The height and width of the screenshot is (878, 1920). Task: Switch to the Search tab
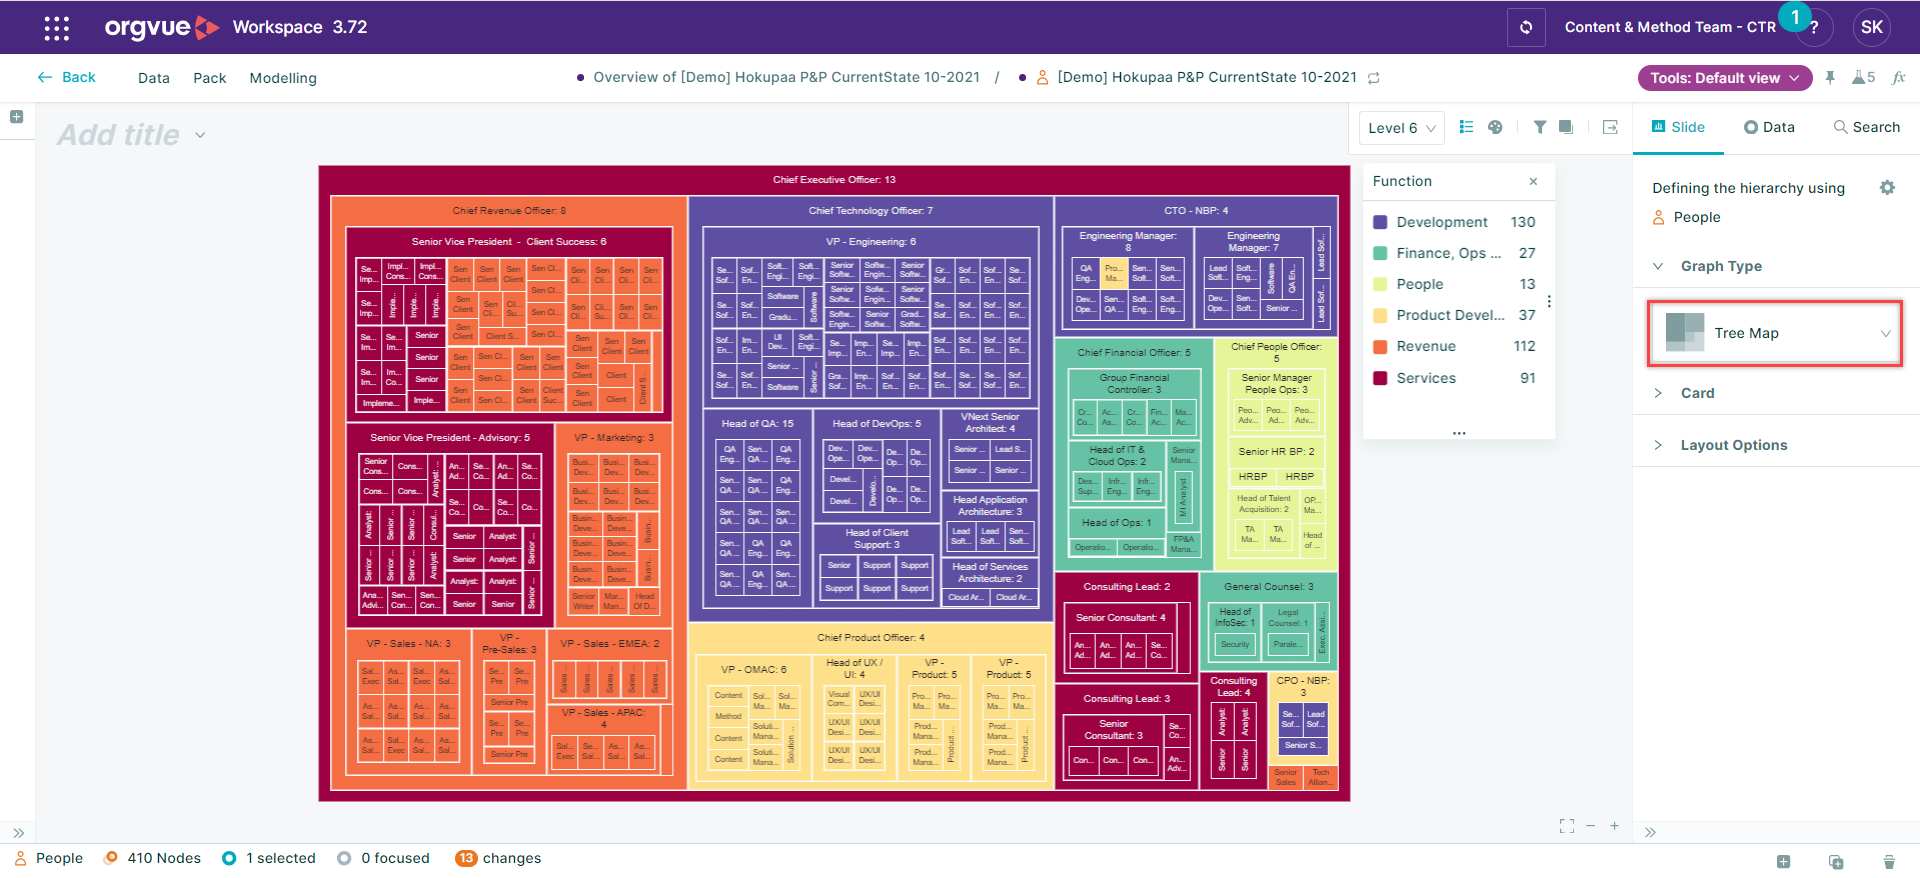click(x=1866, y=127)
